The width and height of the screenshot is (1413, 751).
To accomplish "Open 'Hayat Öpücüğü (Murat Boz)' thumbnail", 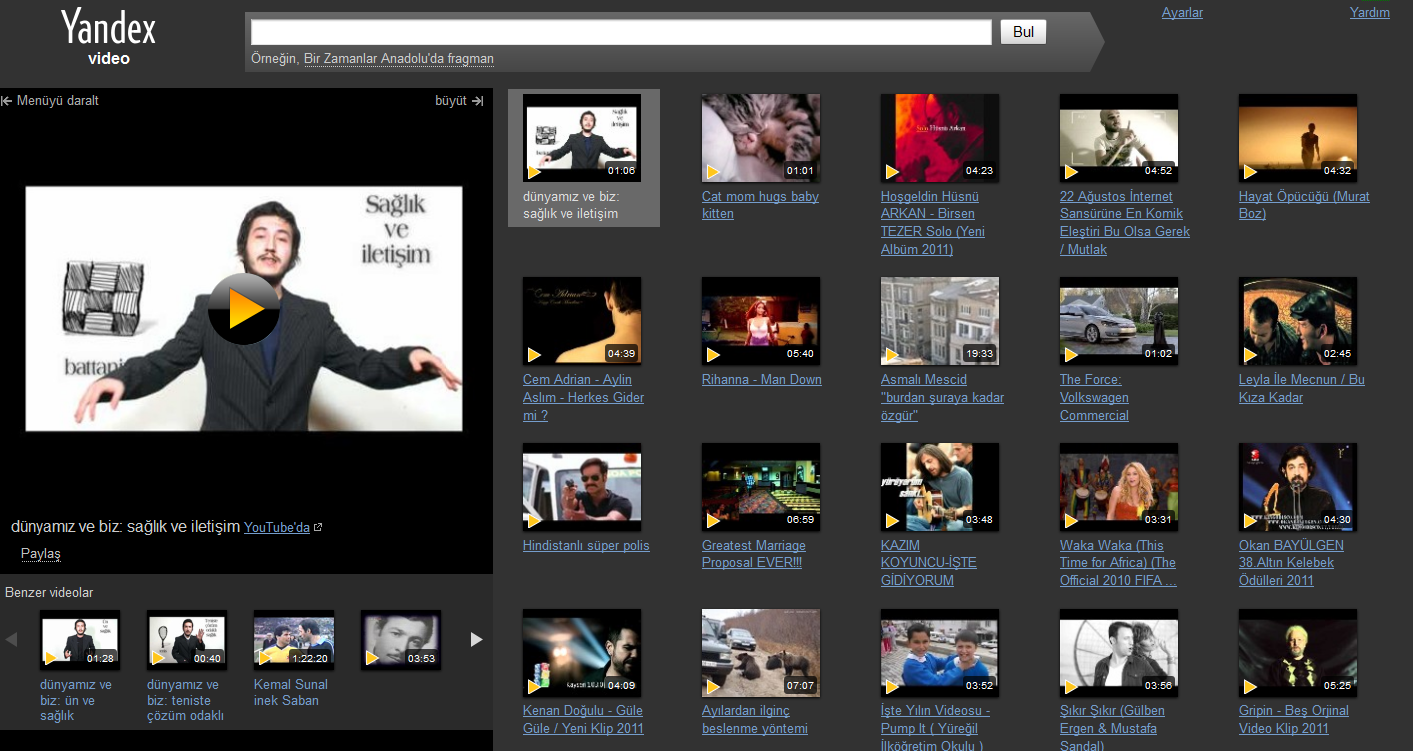I will 1298,138.
